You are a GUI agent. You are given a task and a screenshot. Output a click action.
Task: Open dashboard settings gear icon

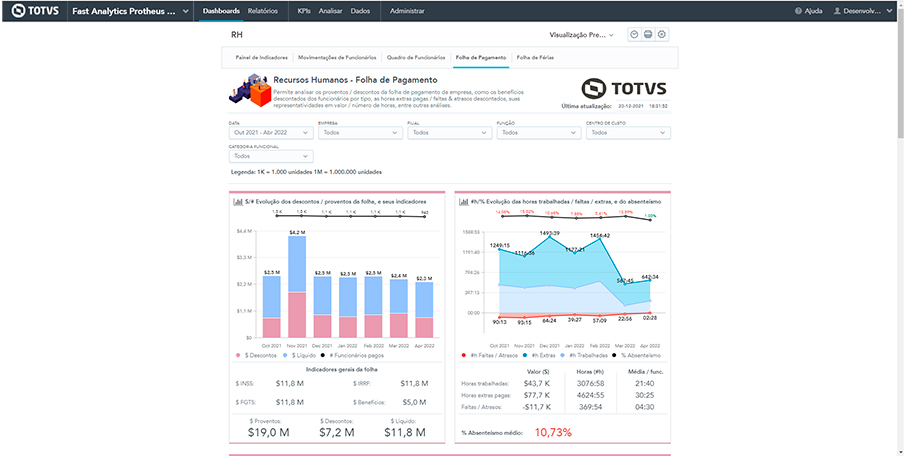[x=662, y=35]
